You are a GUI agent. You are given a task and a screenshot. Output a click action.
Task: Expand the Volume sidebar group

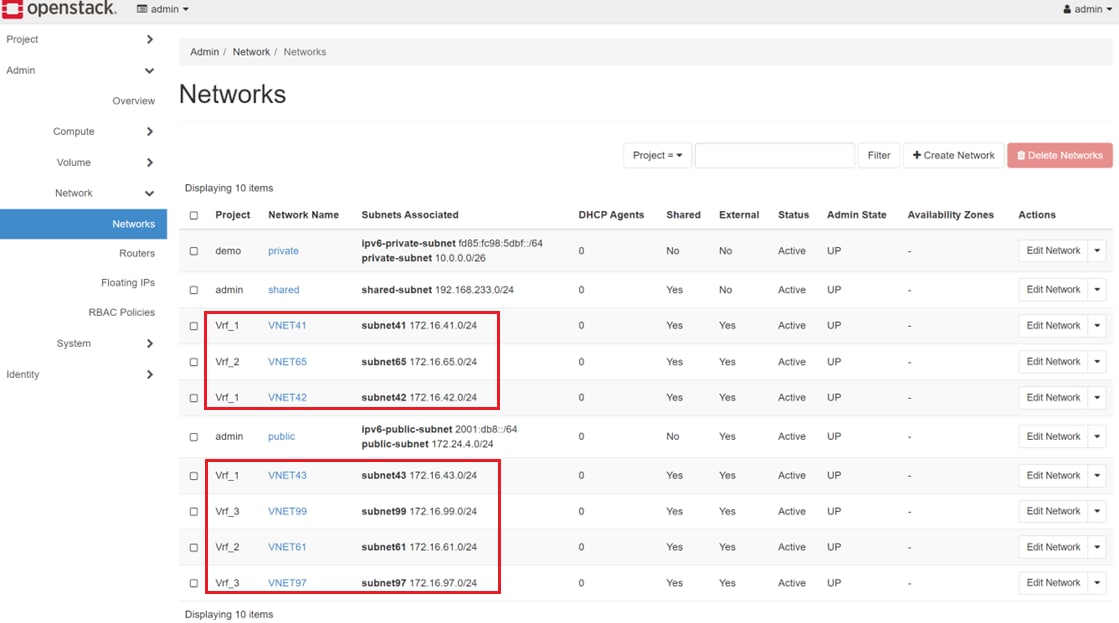pyautogui.click(x=104, y=162)
